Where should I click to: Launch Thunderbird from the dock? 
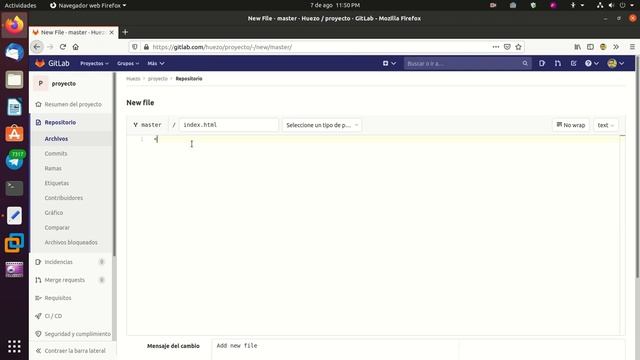(x=14, y=52)
